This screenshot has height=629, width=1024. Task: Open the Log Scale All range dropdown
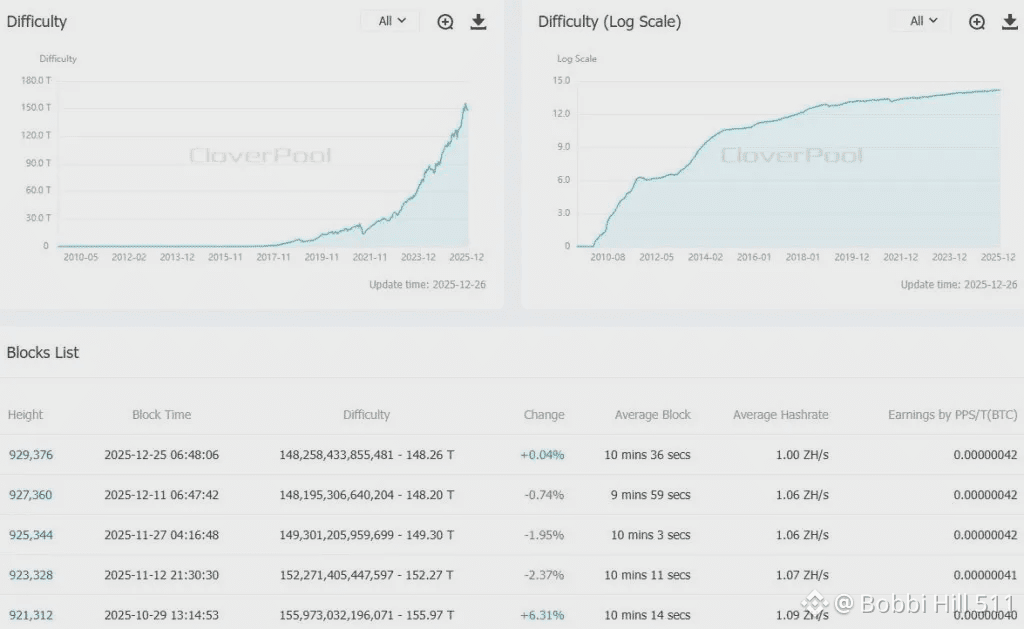pyautogui.click(x=923, y=21)
